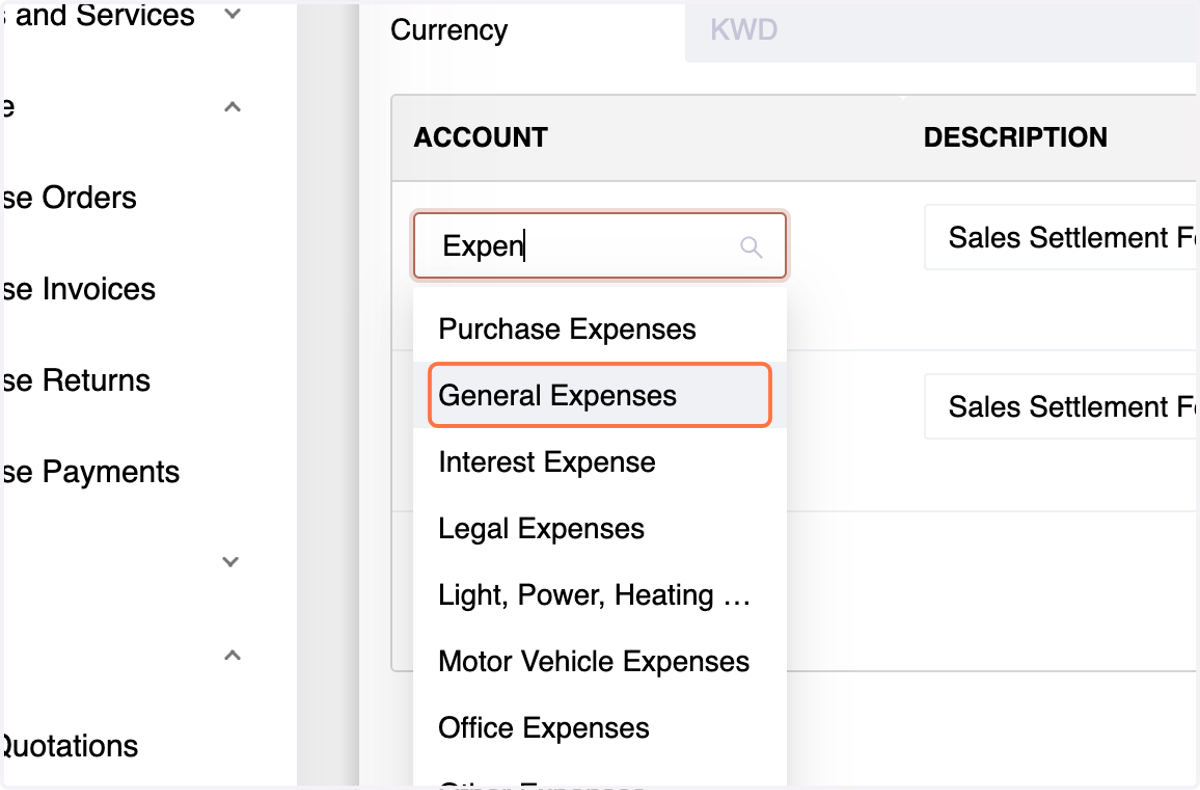Collapse the sidebar section above Purchase Orders

(x=232, y=107)
